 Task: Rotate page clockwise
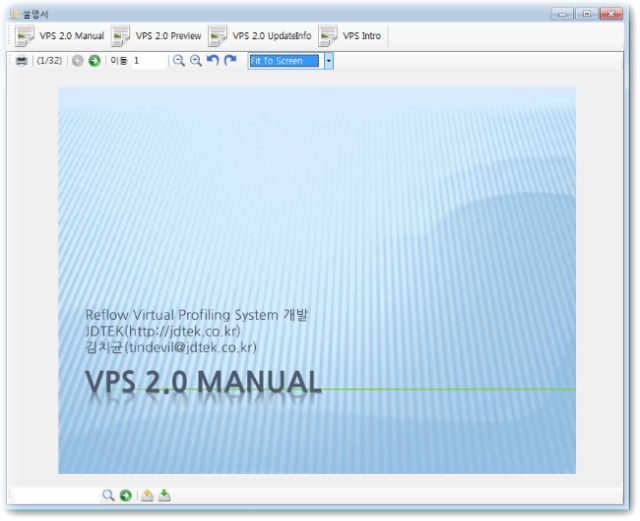point(230,60)
